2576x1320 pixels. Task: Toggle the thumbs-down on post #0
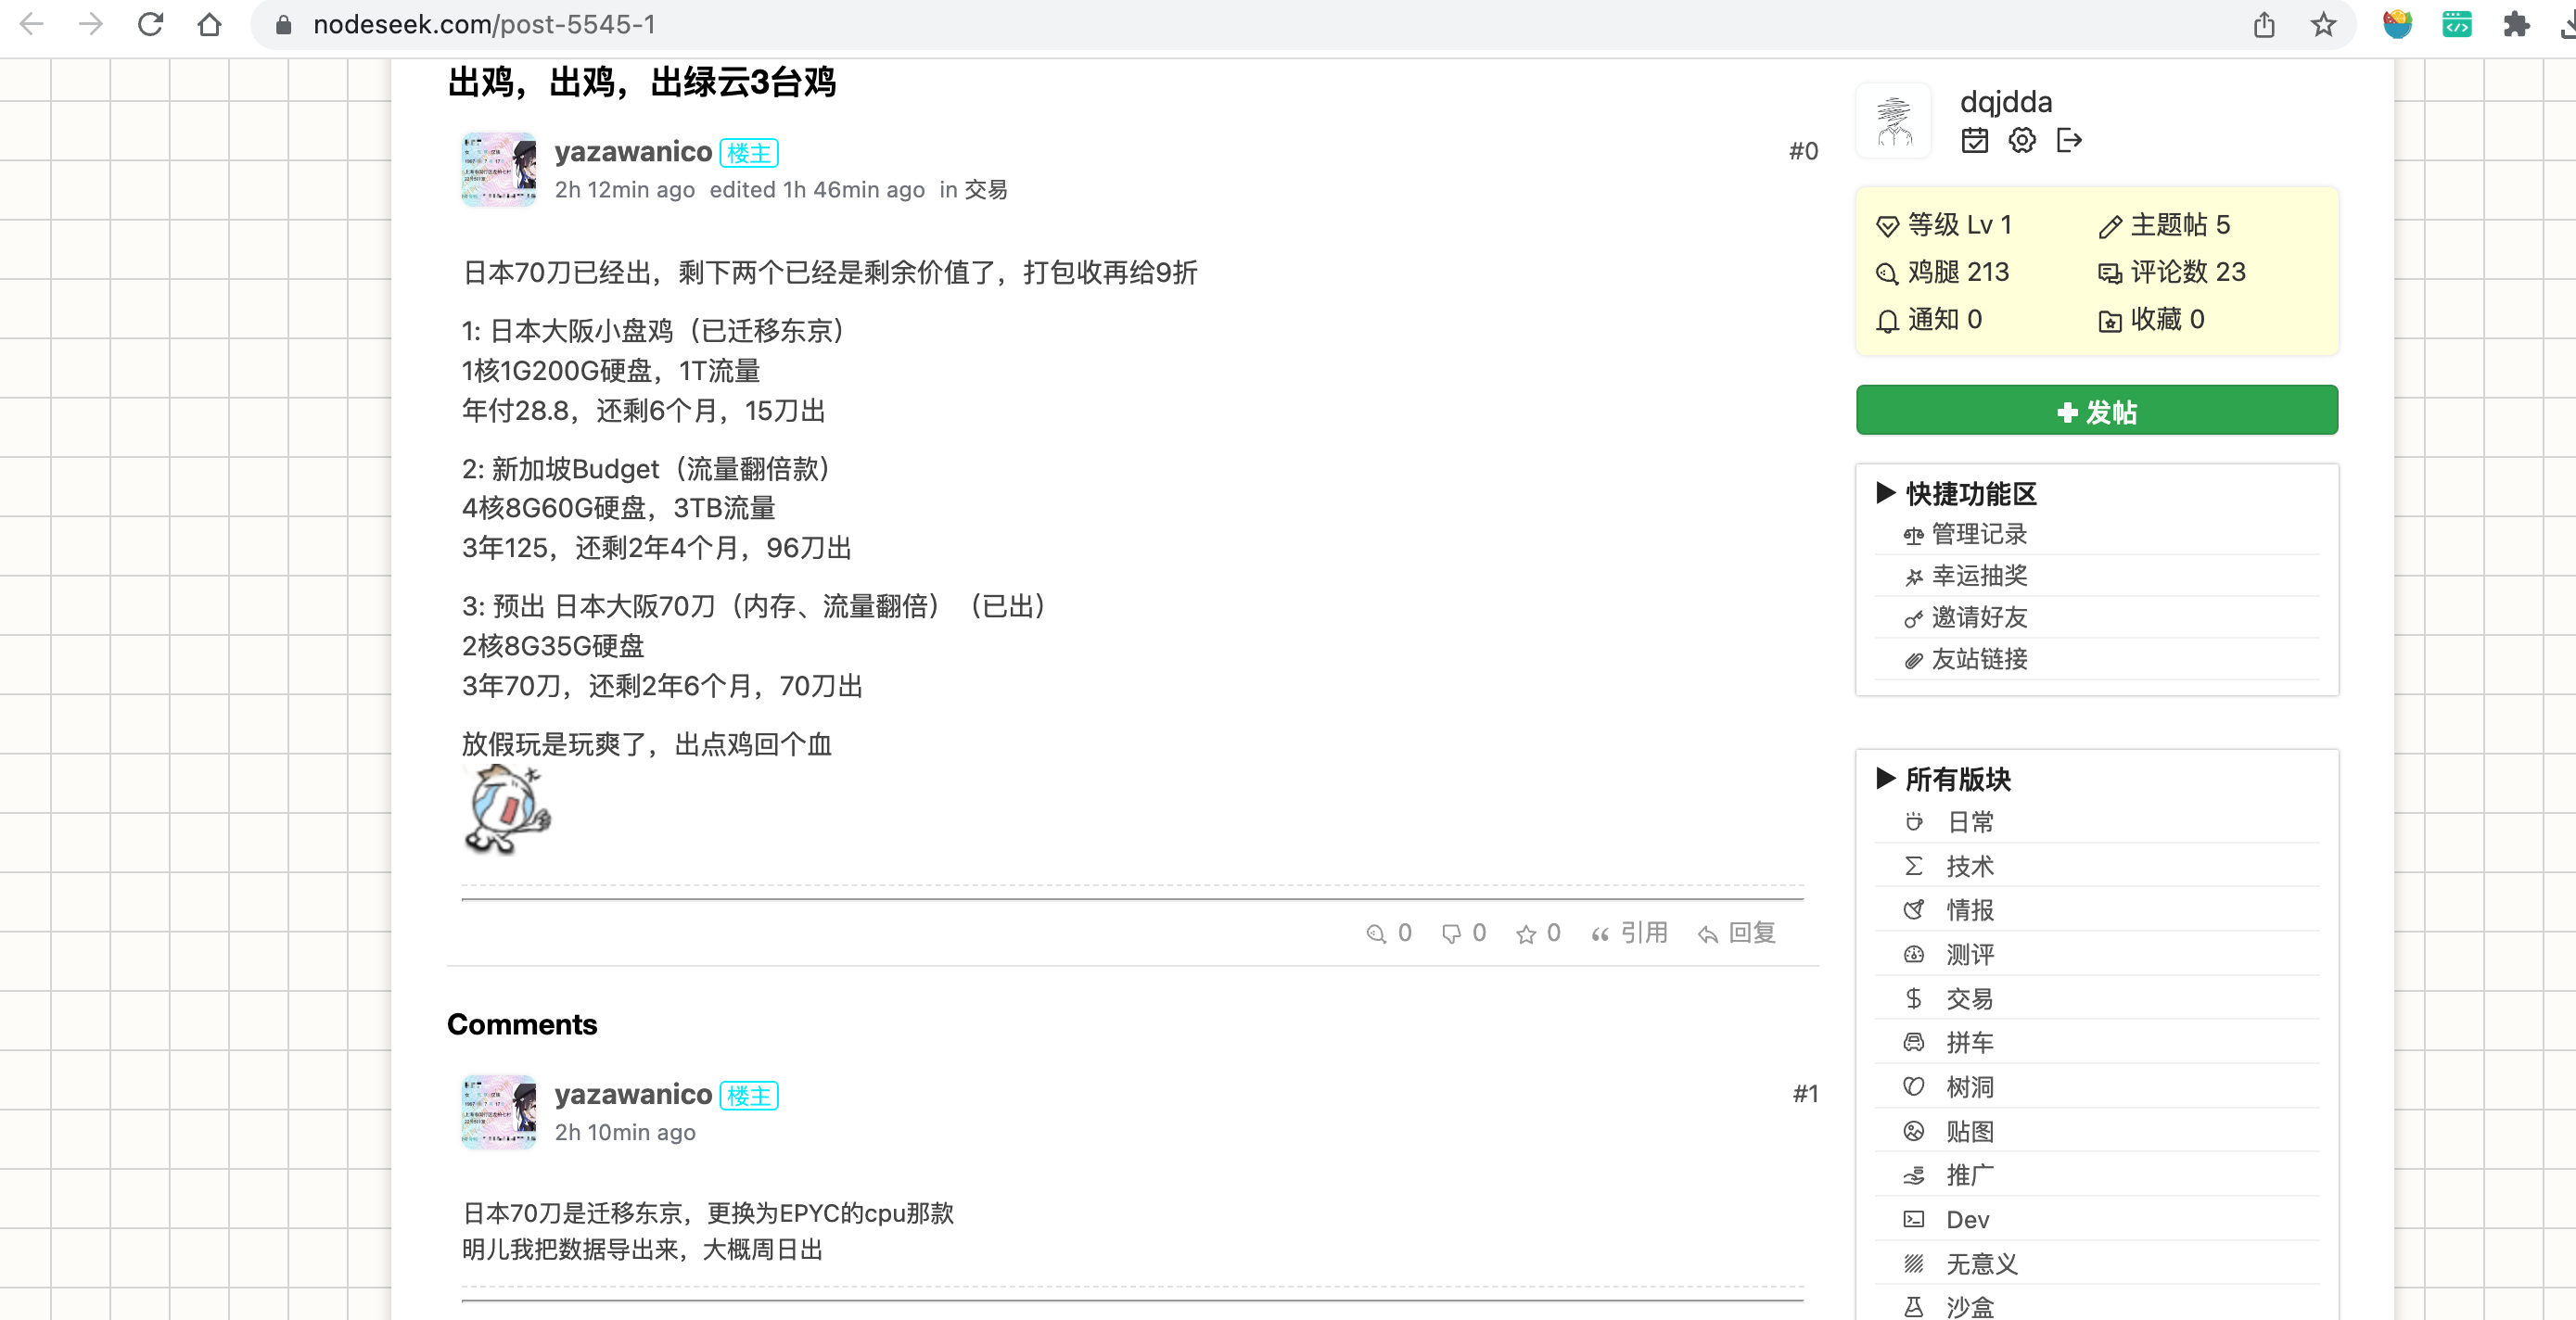[1452, 933]
